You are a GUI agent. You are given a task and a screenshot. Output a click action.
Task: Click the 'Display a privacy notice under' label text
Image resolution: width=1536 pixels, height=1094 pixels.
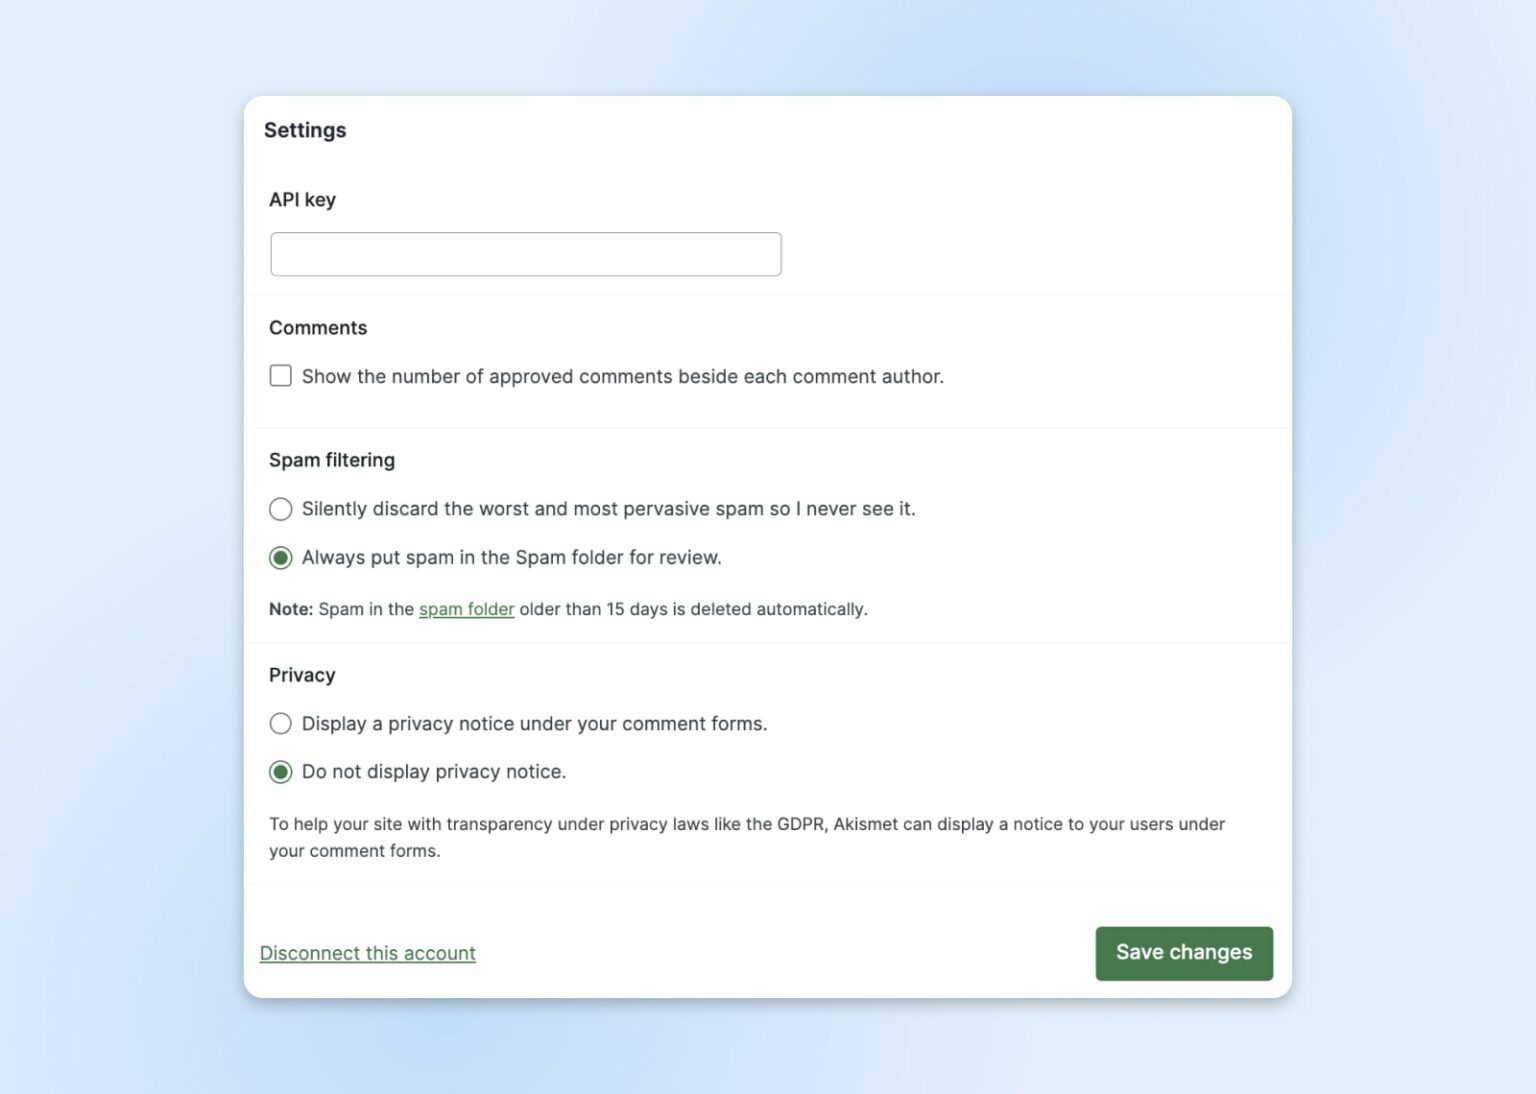[x=534, y=724]
